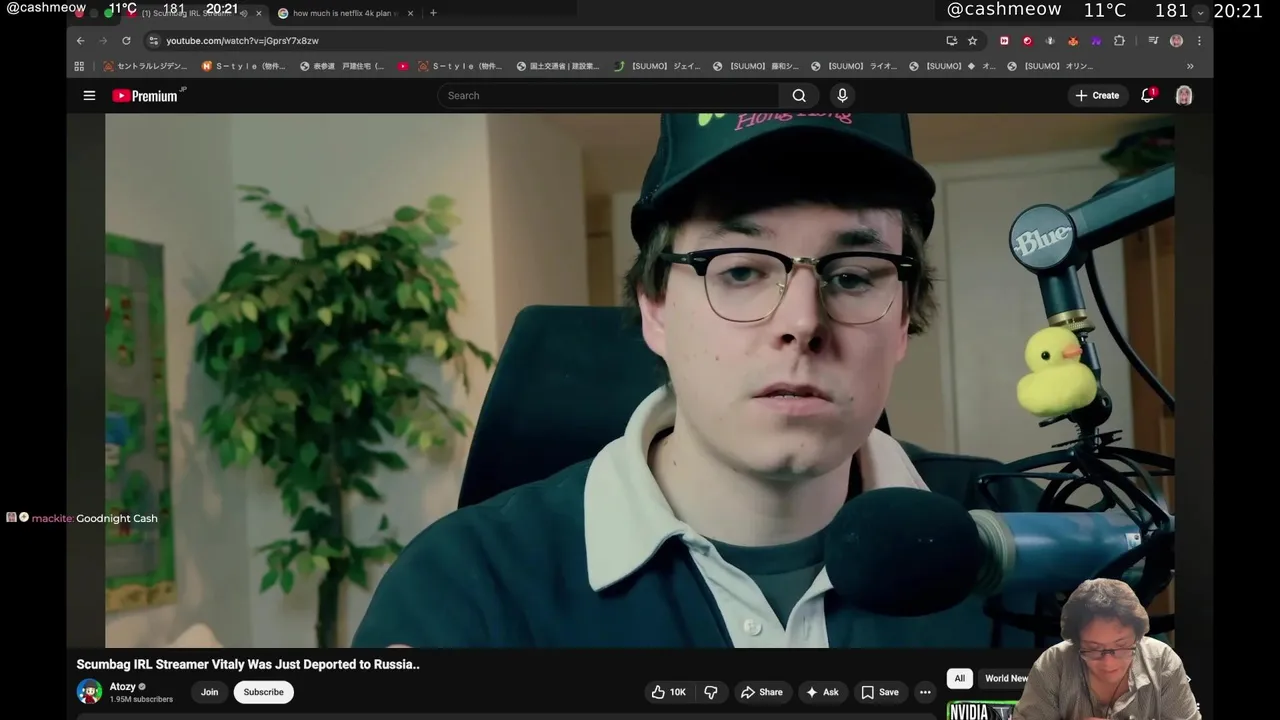
Task: Open the YouTube hamburger guide menu
Action: tap(89, 95)
